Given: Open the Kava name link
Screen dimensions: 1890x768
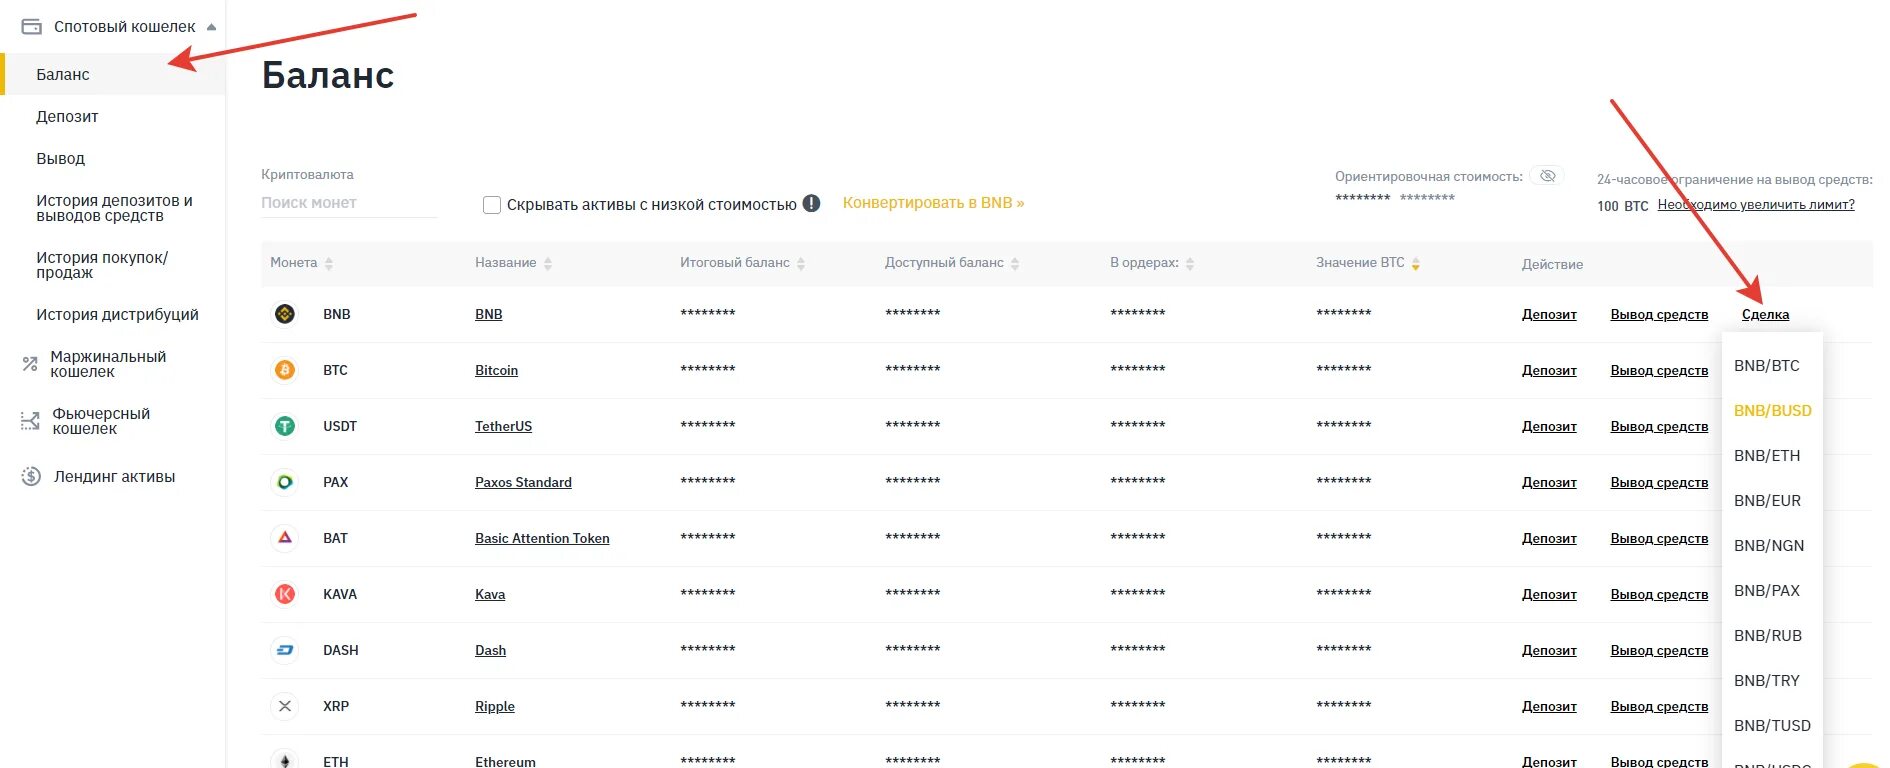Looking at the screenshot, I should tap(490, 594).
